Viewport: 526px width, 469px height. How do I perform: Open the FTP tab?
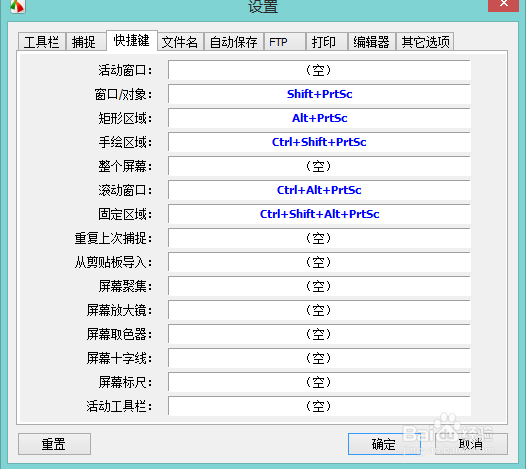tap(285, 42)
